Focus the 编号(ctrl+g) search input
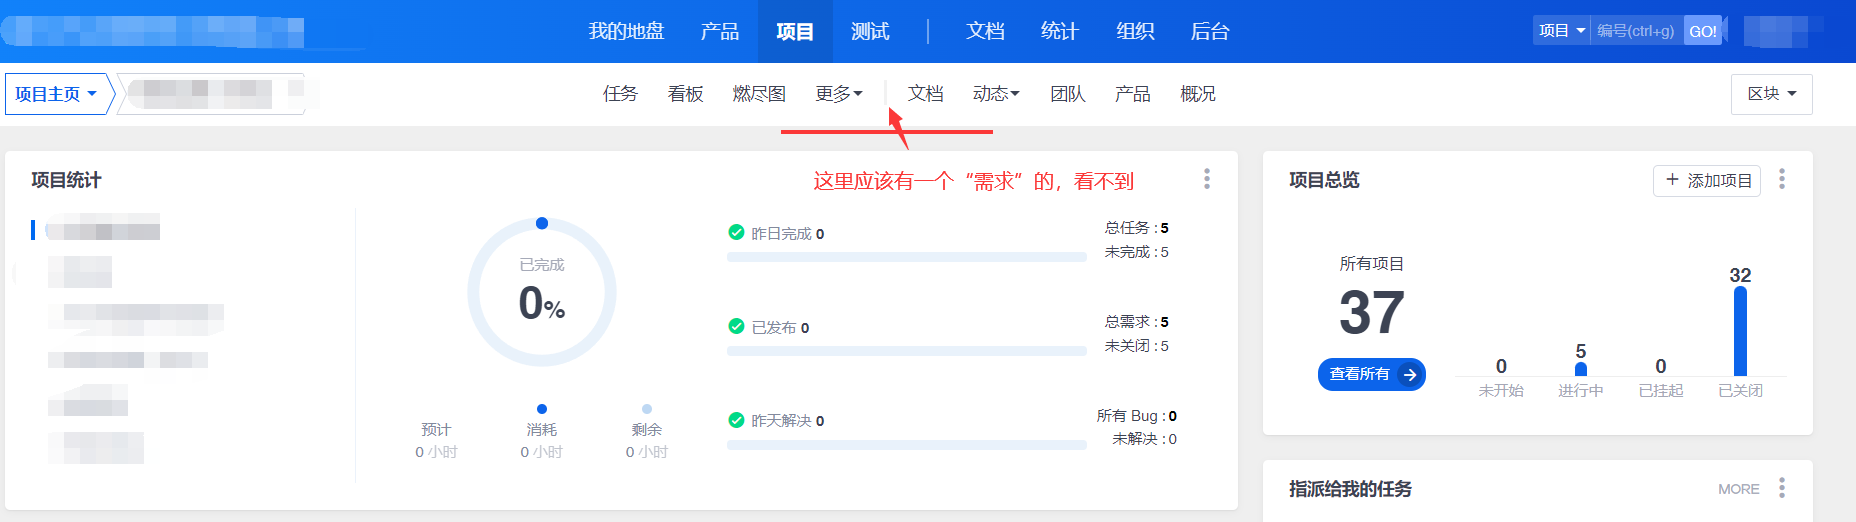 point(1636,31)
